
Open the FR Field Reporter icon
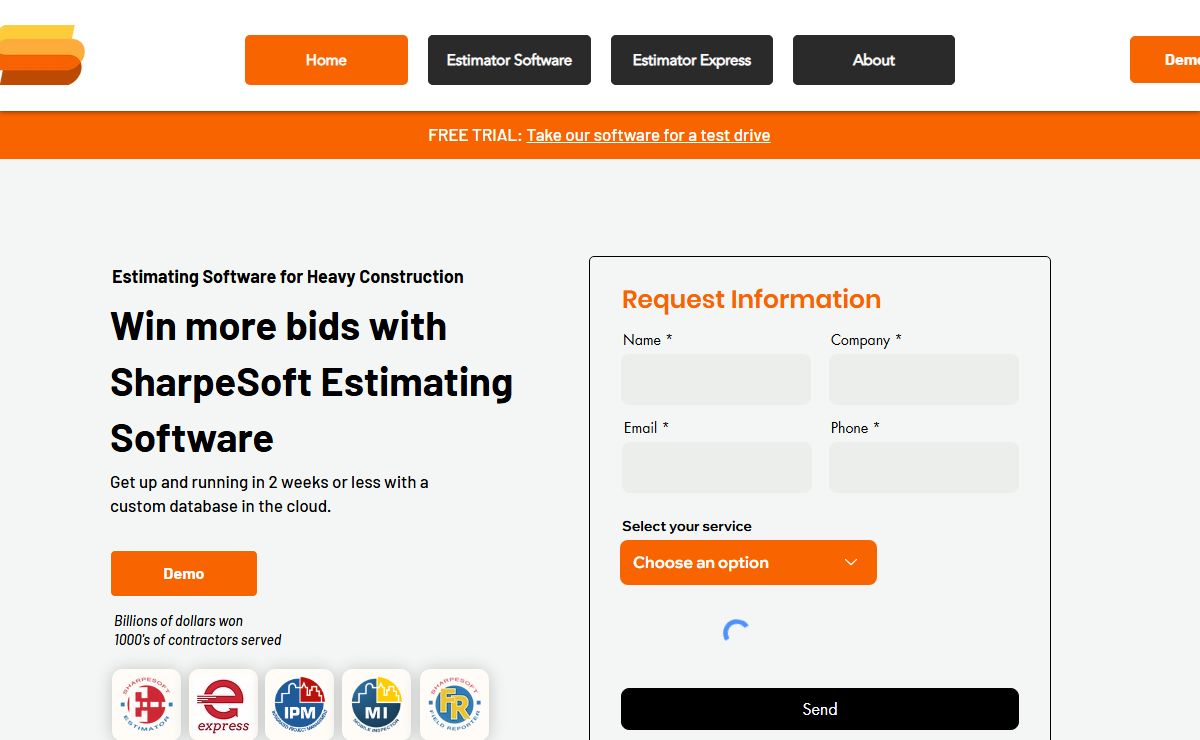(454, 704)
